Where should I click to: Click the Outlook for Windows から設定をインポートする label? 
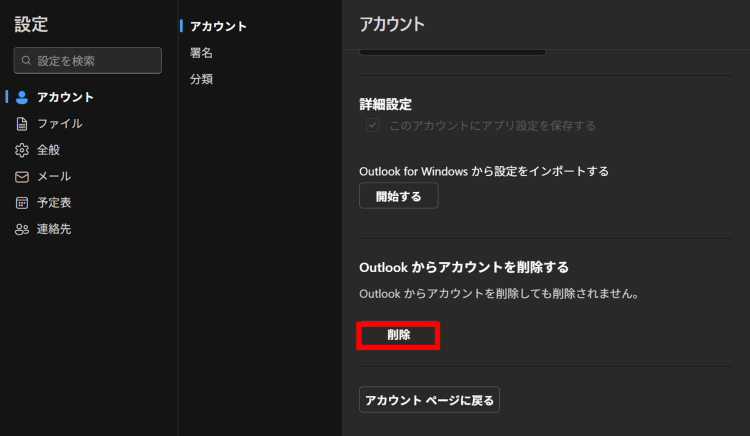(484, 171)
